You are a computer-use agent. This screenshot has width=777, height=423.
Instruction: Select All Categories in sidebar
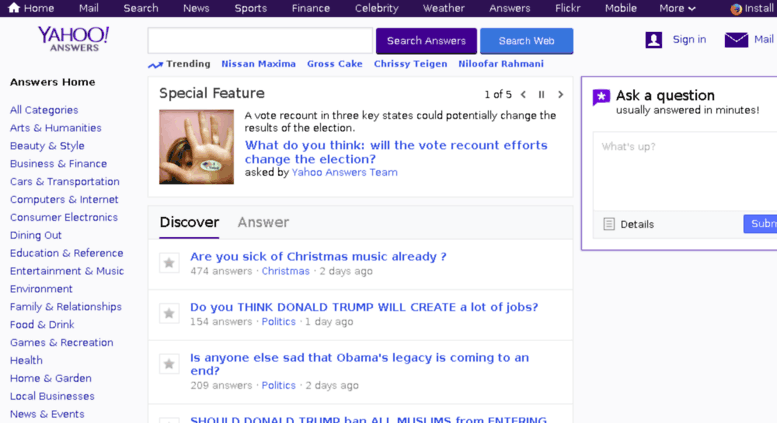tap(44, 110)
